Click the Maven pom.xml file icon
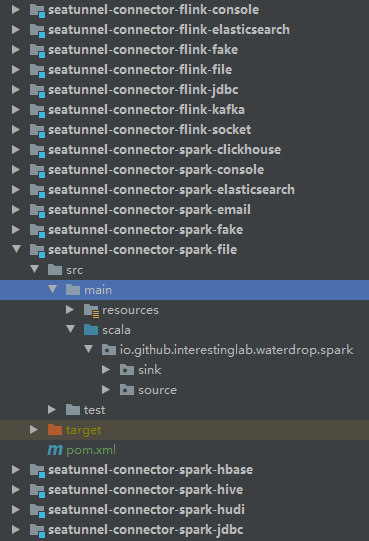Image resolution: width=369 pixels, height=541 pixels. pos(55,450)
